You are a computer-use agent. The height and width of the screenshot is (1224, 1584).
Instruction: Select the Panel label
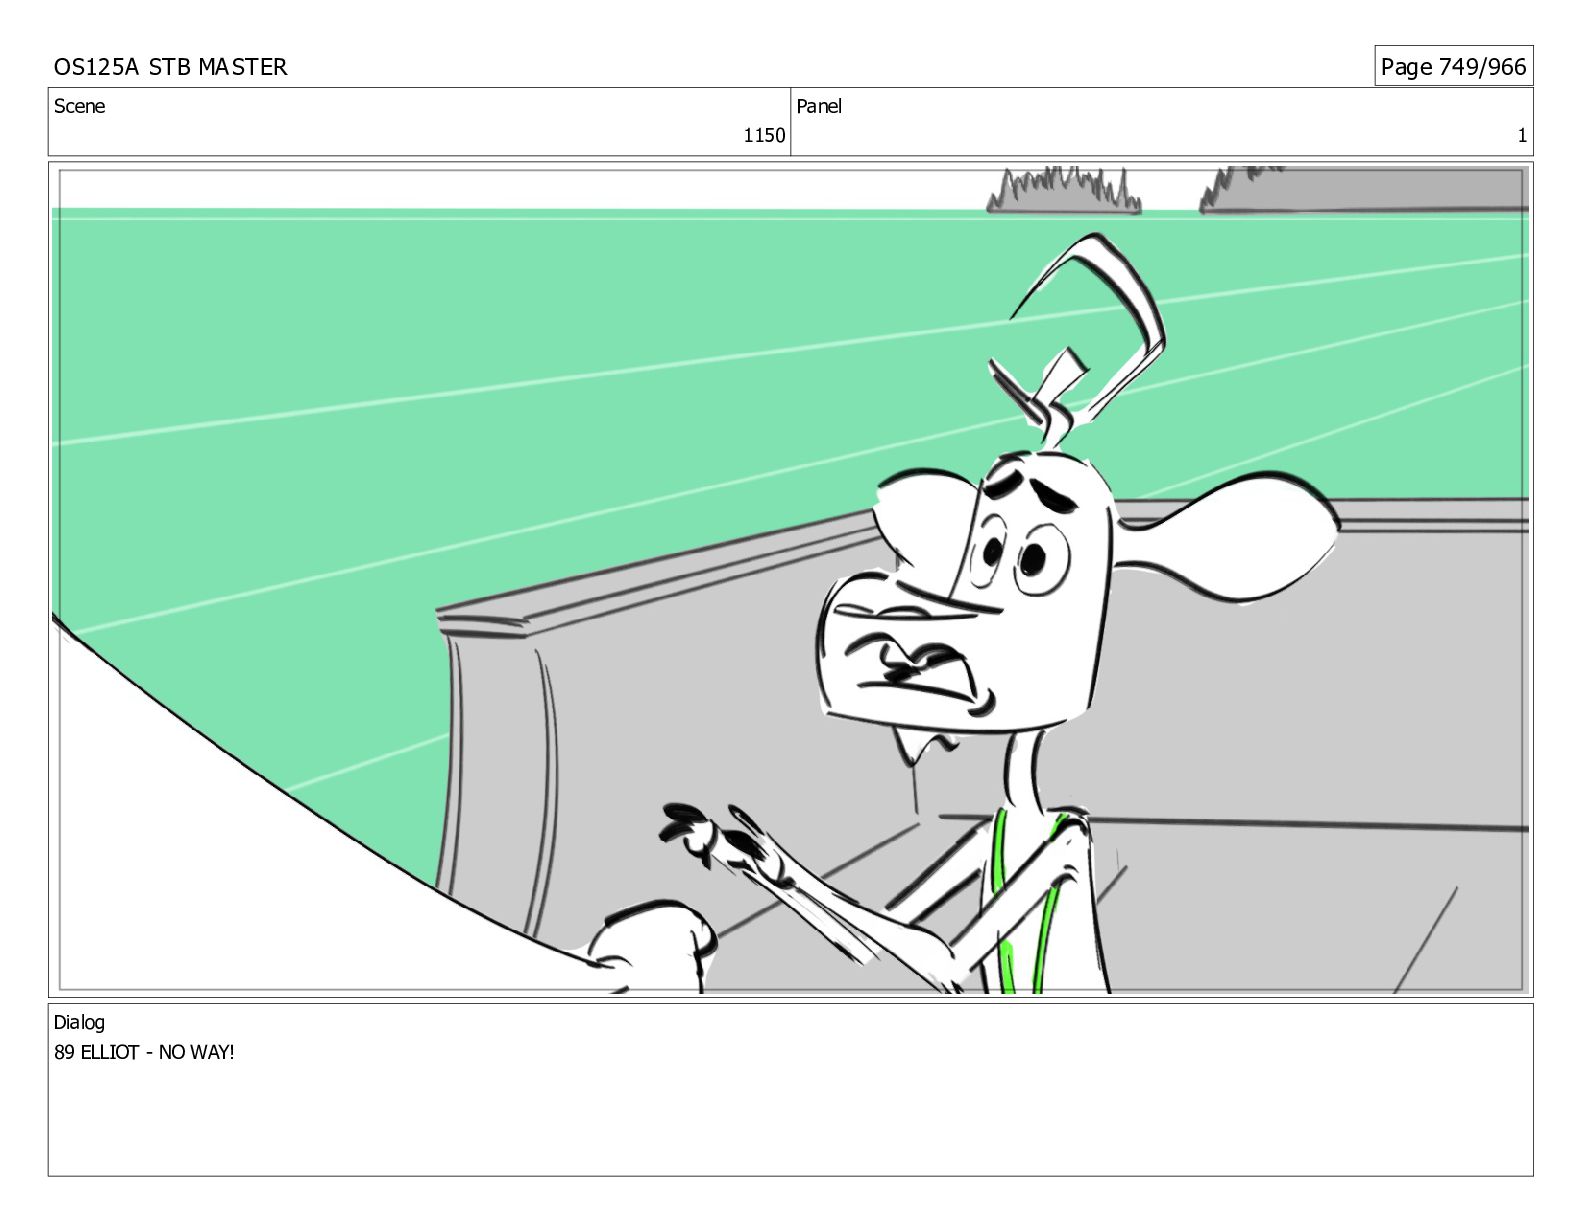(x=819, y=106)
